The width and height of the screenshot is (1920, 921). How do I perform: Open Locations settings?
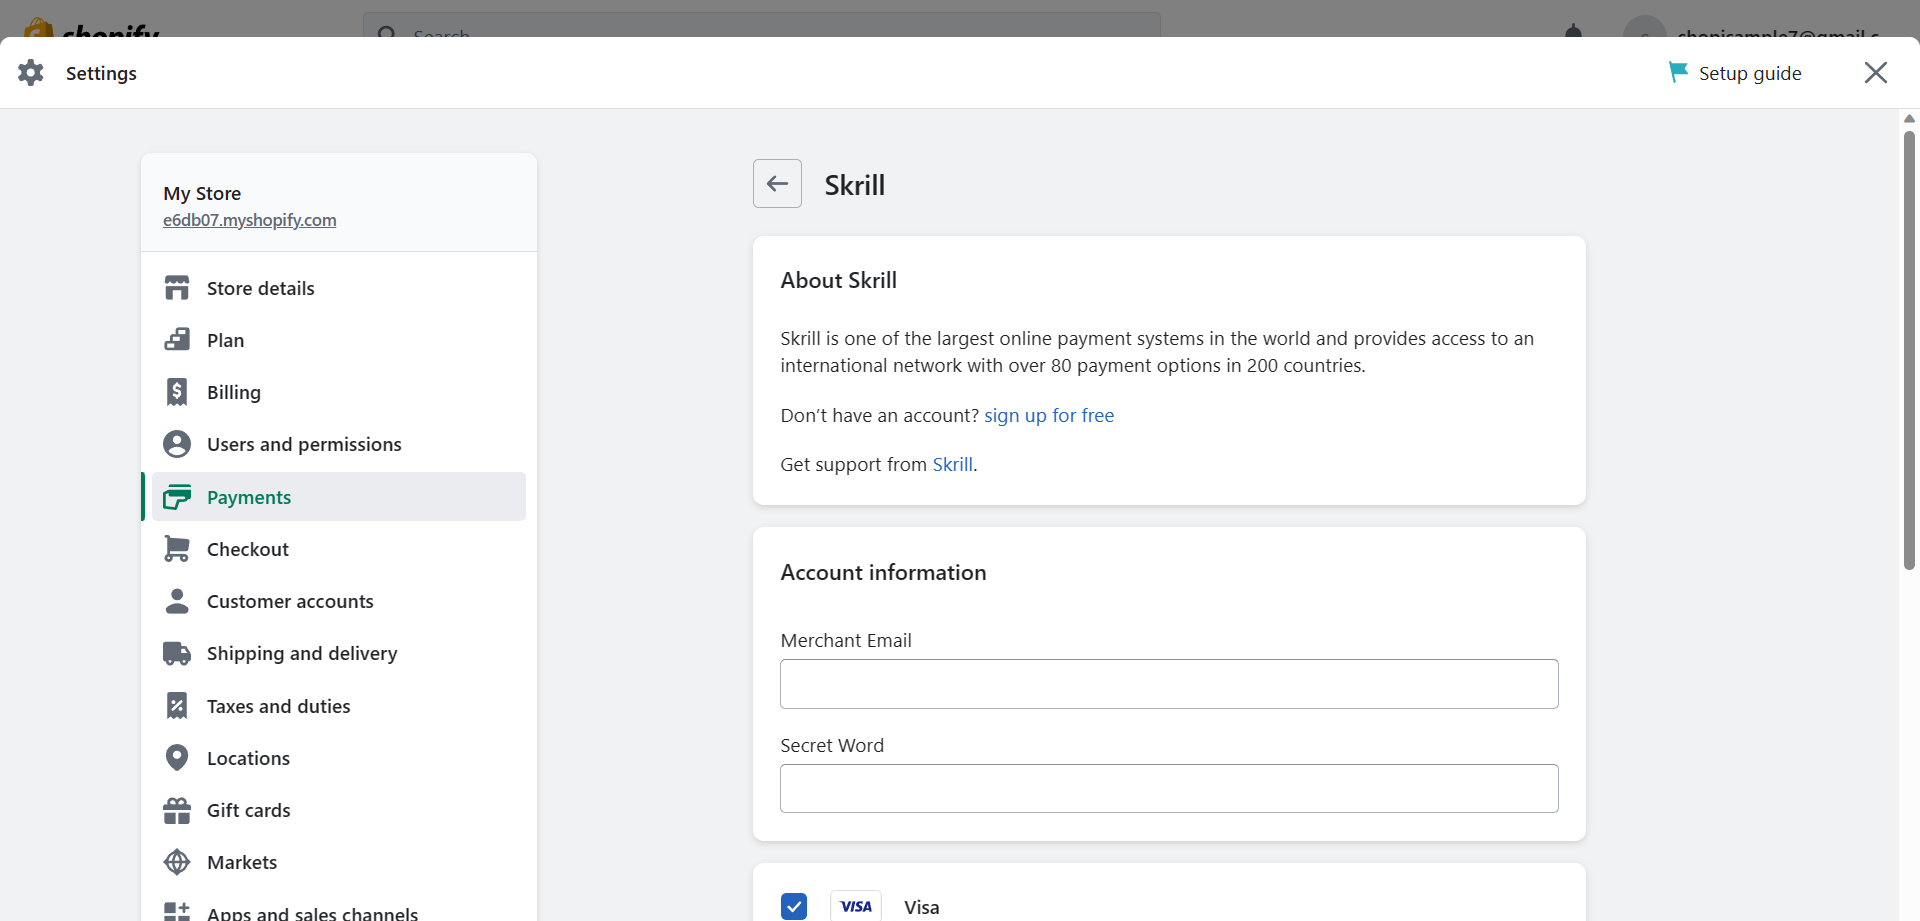[x=338, y=758]
